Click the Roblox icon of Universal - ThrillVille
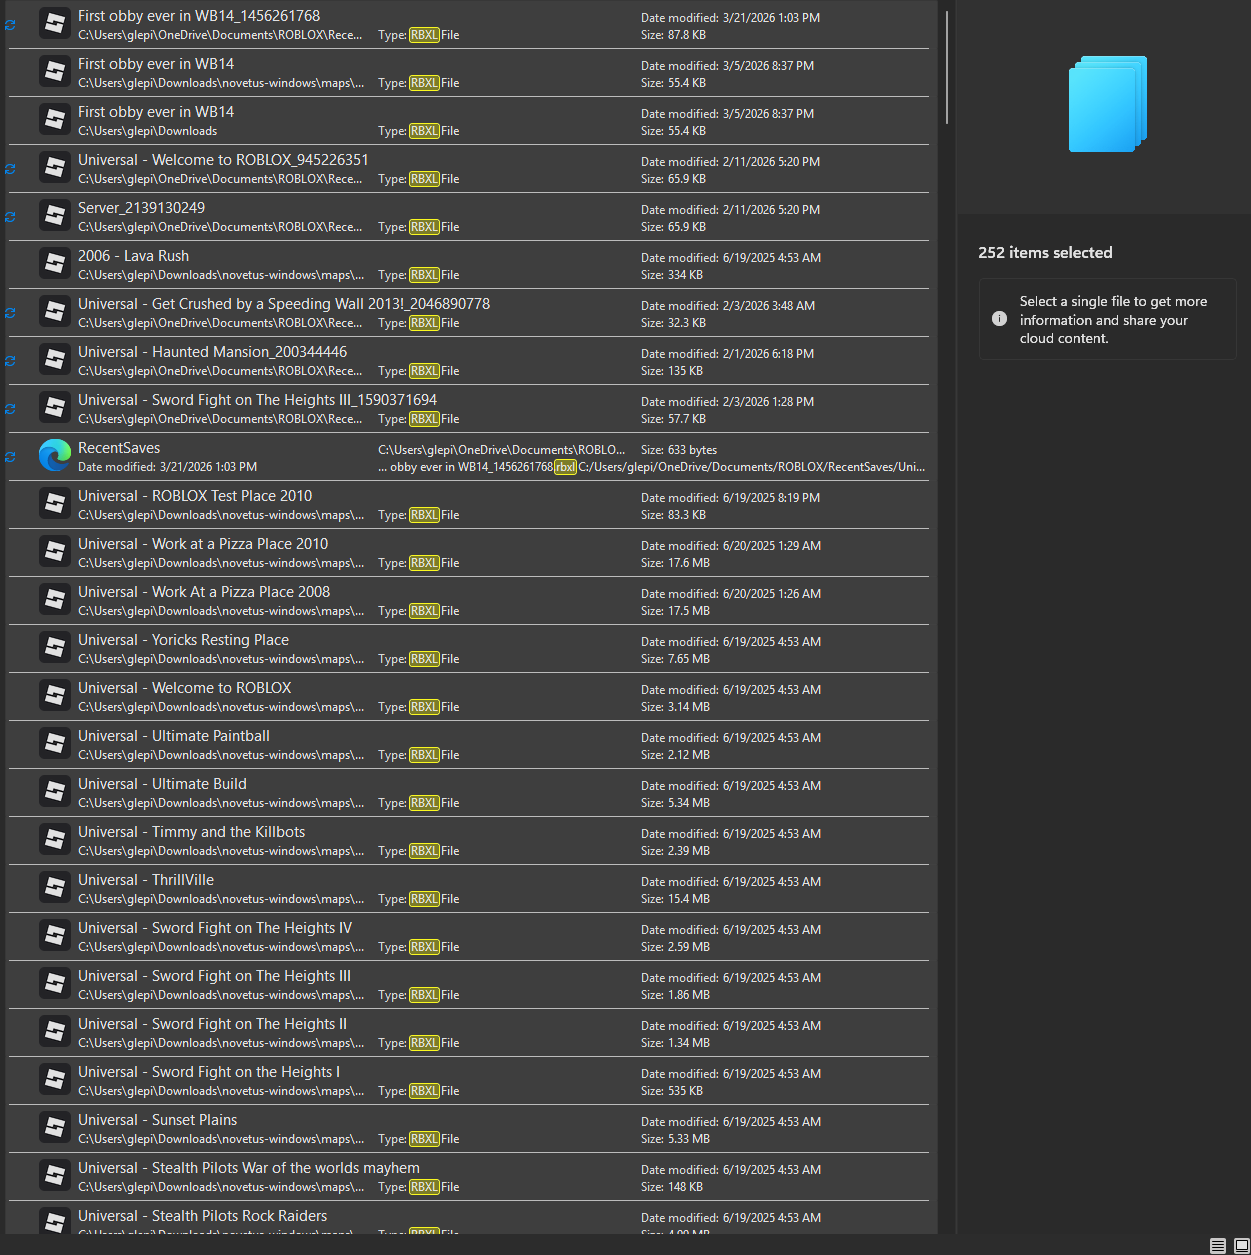1251x1255 pixels. (55, 888)
